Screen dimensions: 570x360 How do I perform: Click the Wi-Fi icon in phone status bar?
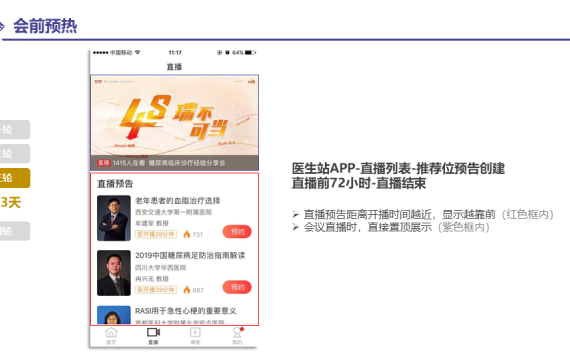(x=137, y=52)
